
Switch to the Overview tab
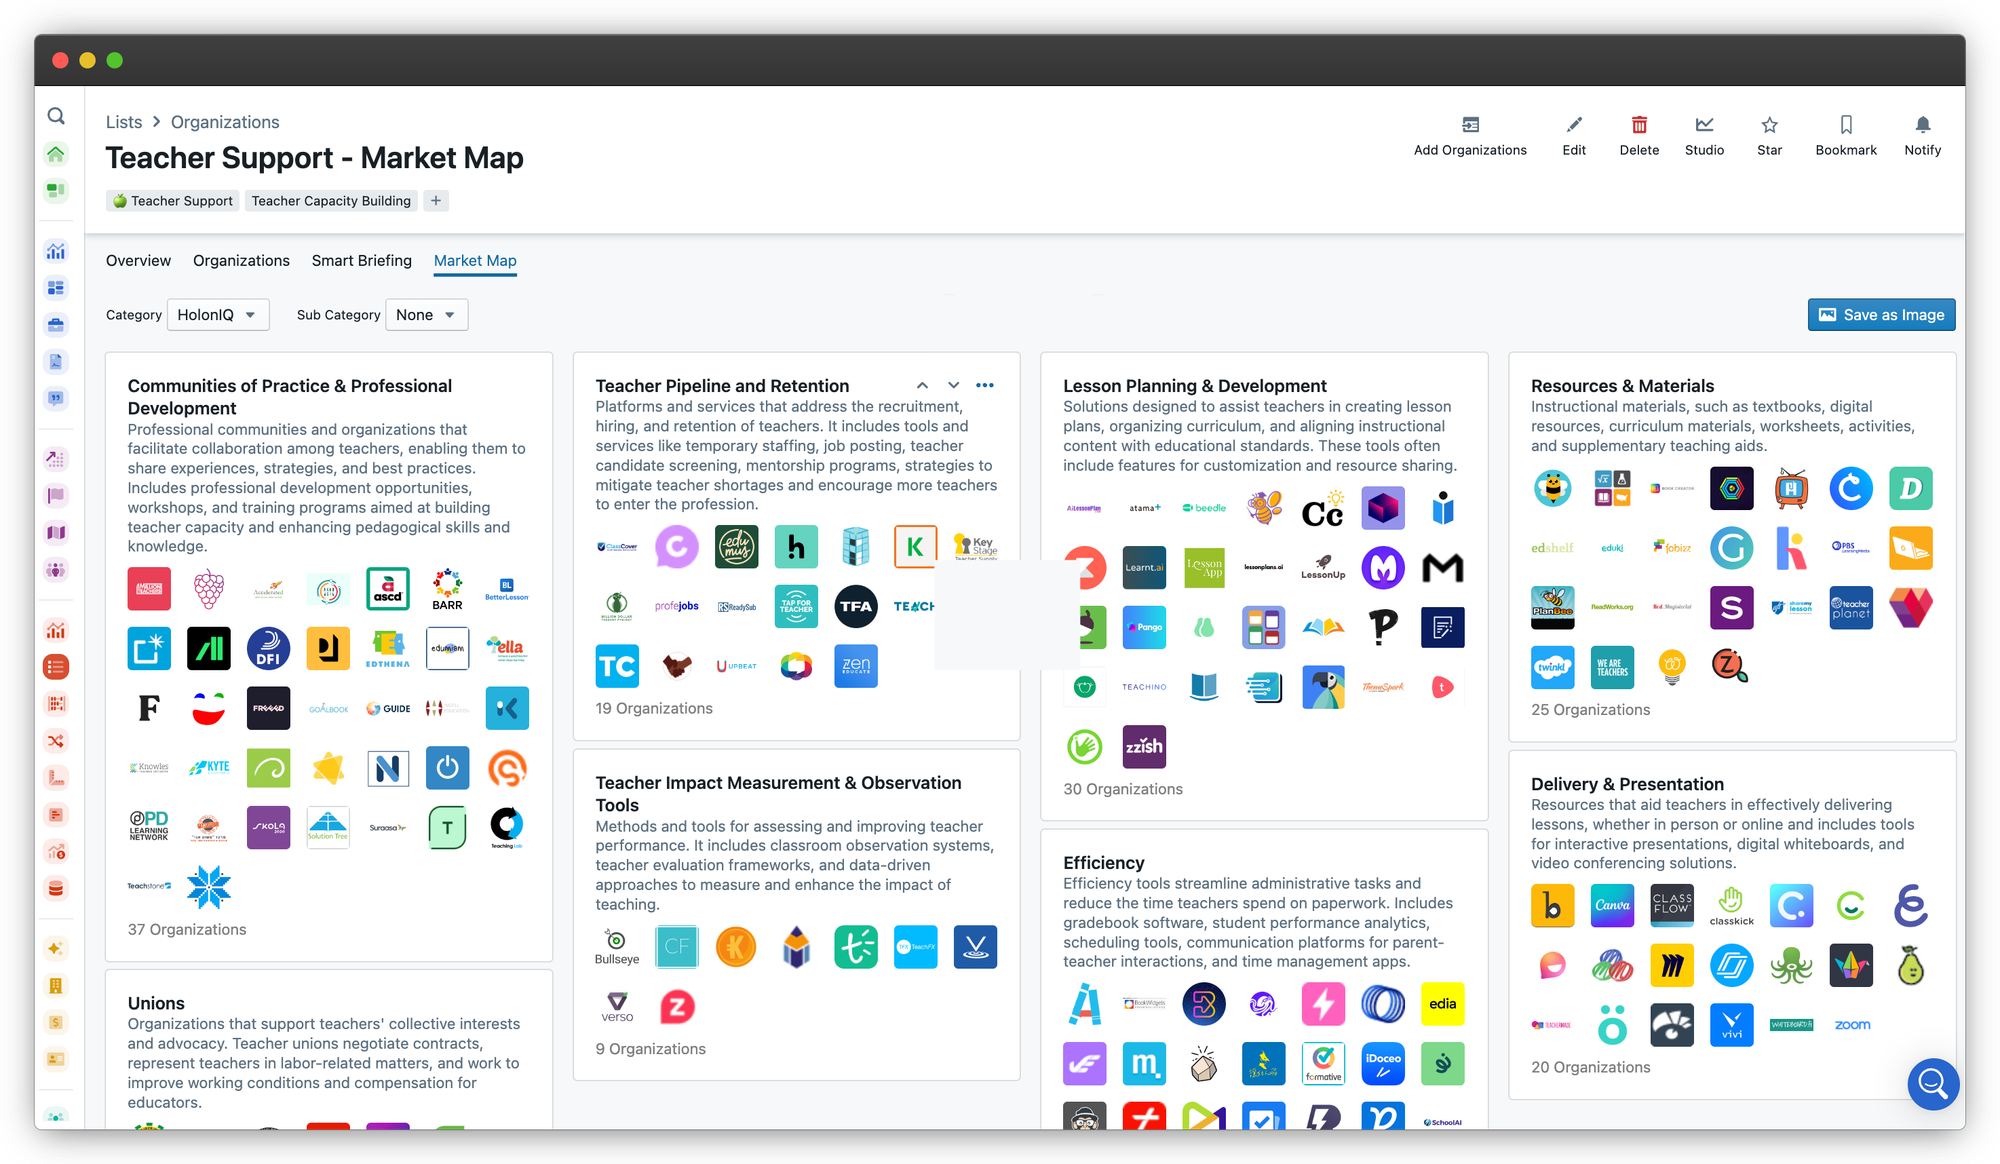[138, 261]
